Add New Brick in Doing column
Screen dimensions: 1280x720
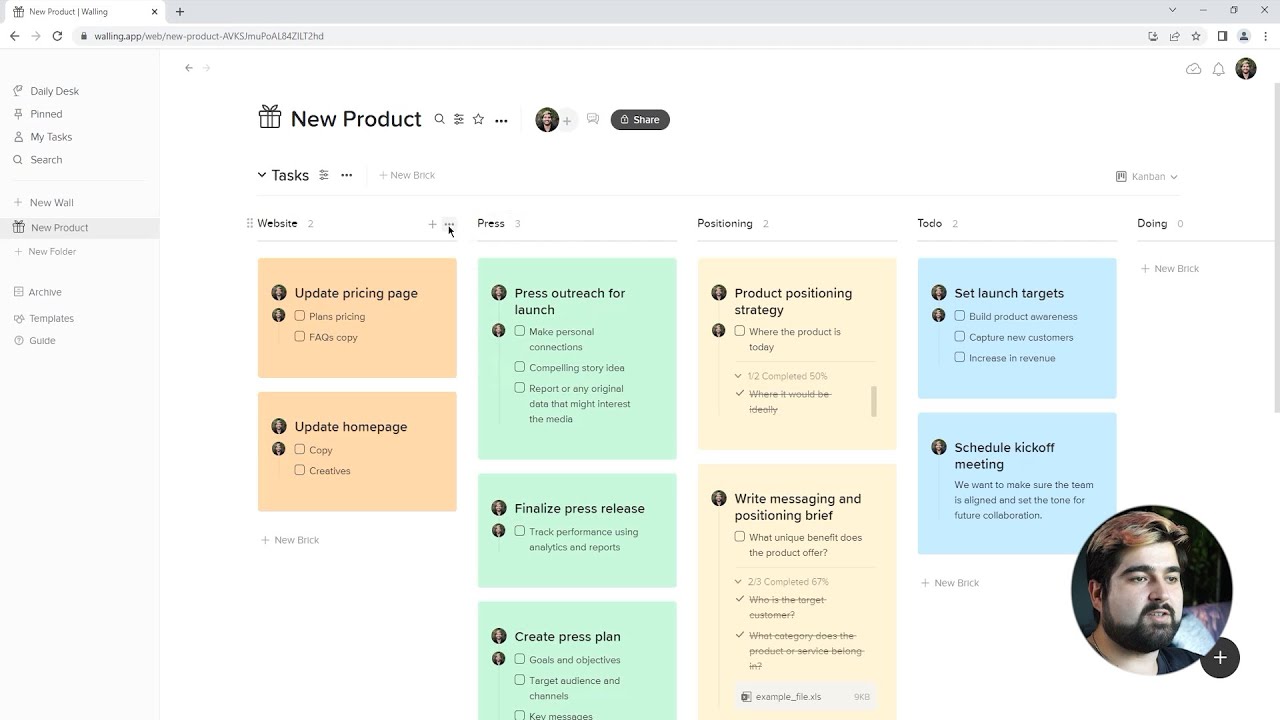(1170, 268)
